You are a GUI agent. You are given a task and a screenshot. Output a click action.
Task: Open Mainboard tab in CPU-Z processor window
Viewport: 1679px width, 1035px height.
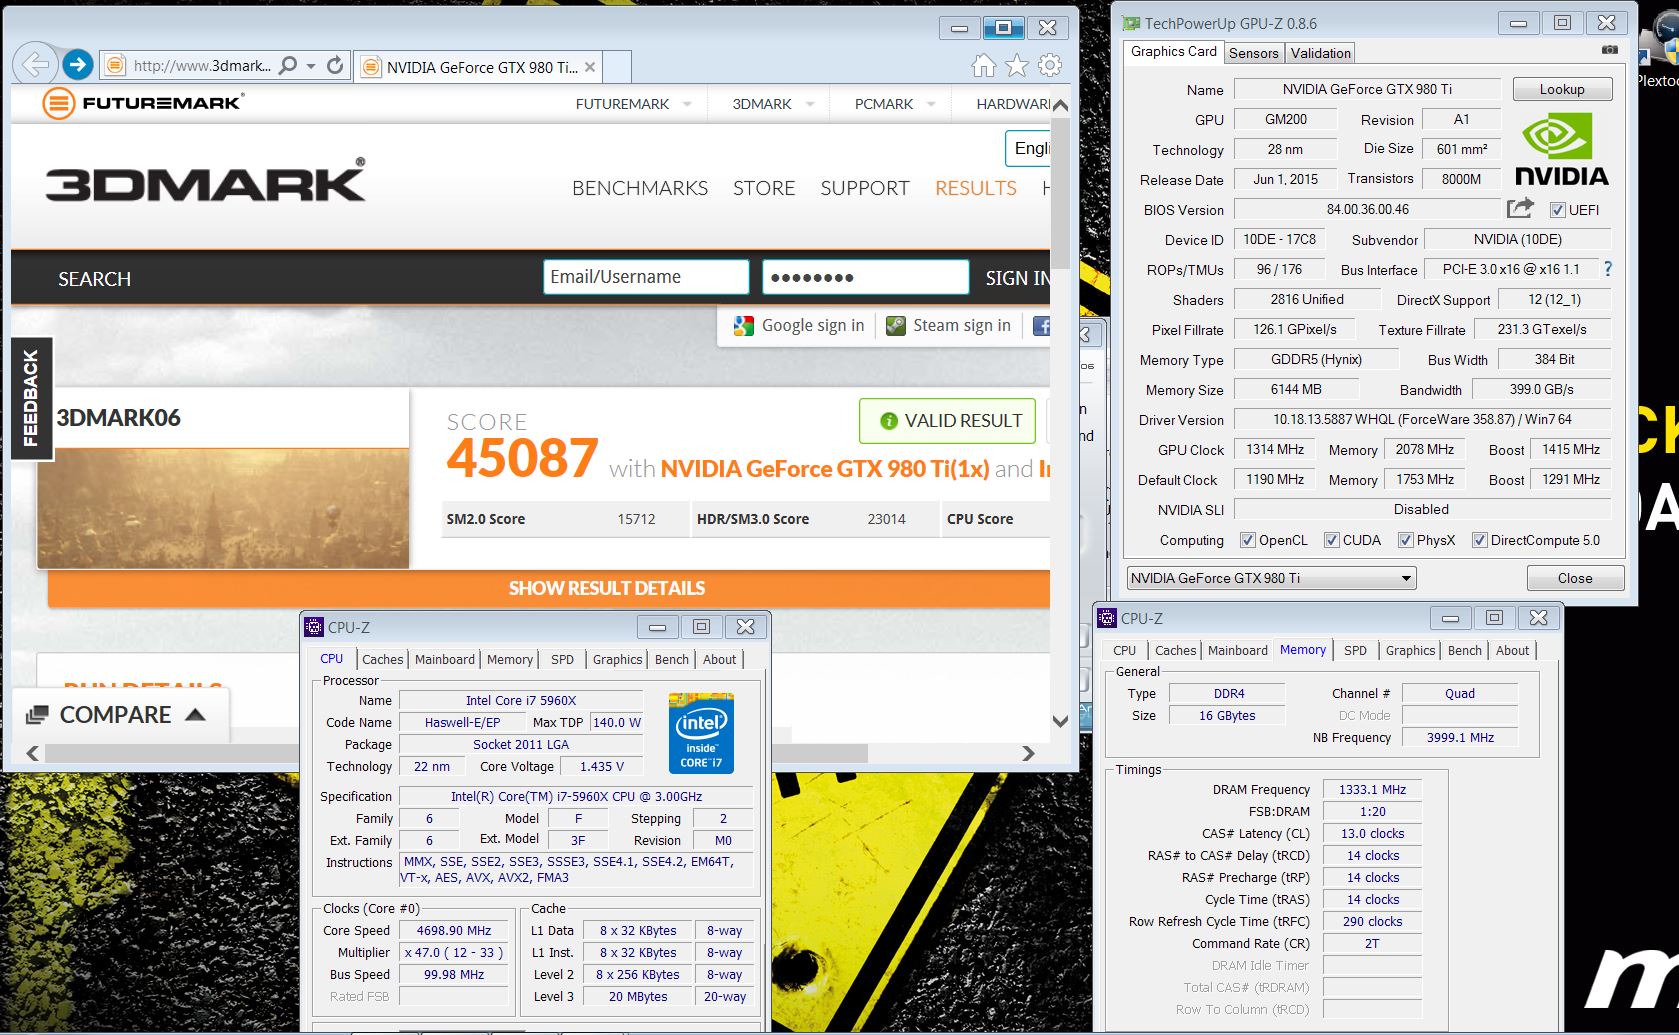[x=445, y=659]
